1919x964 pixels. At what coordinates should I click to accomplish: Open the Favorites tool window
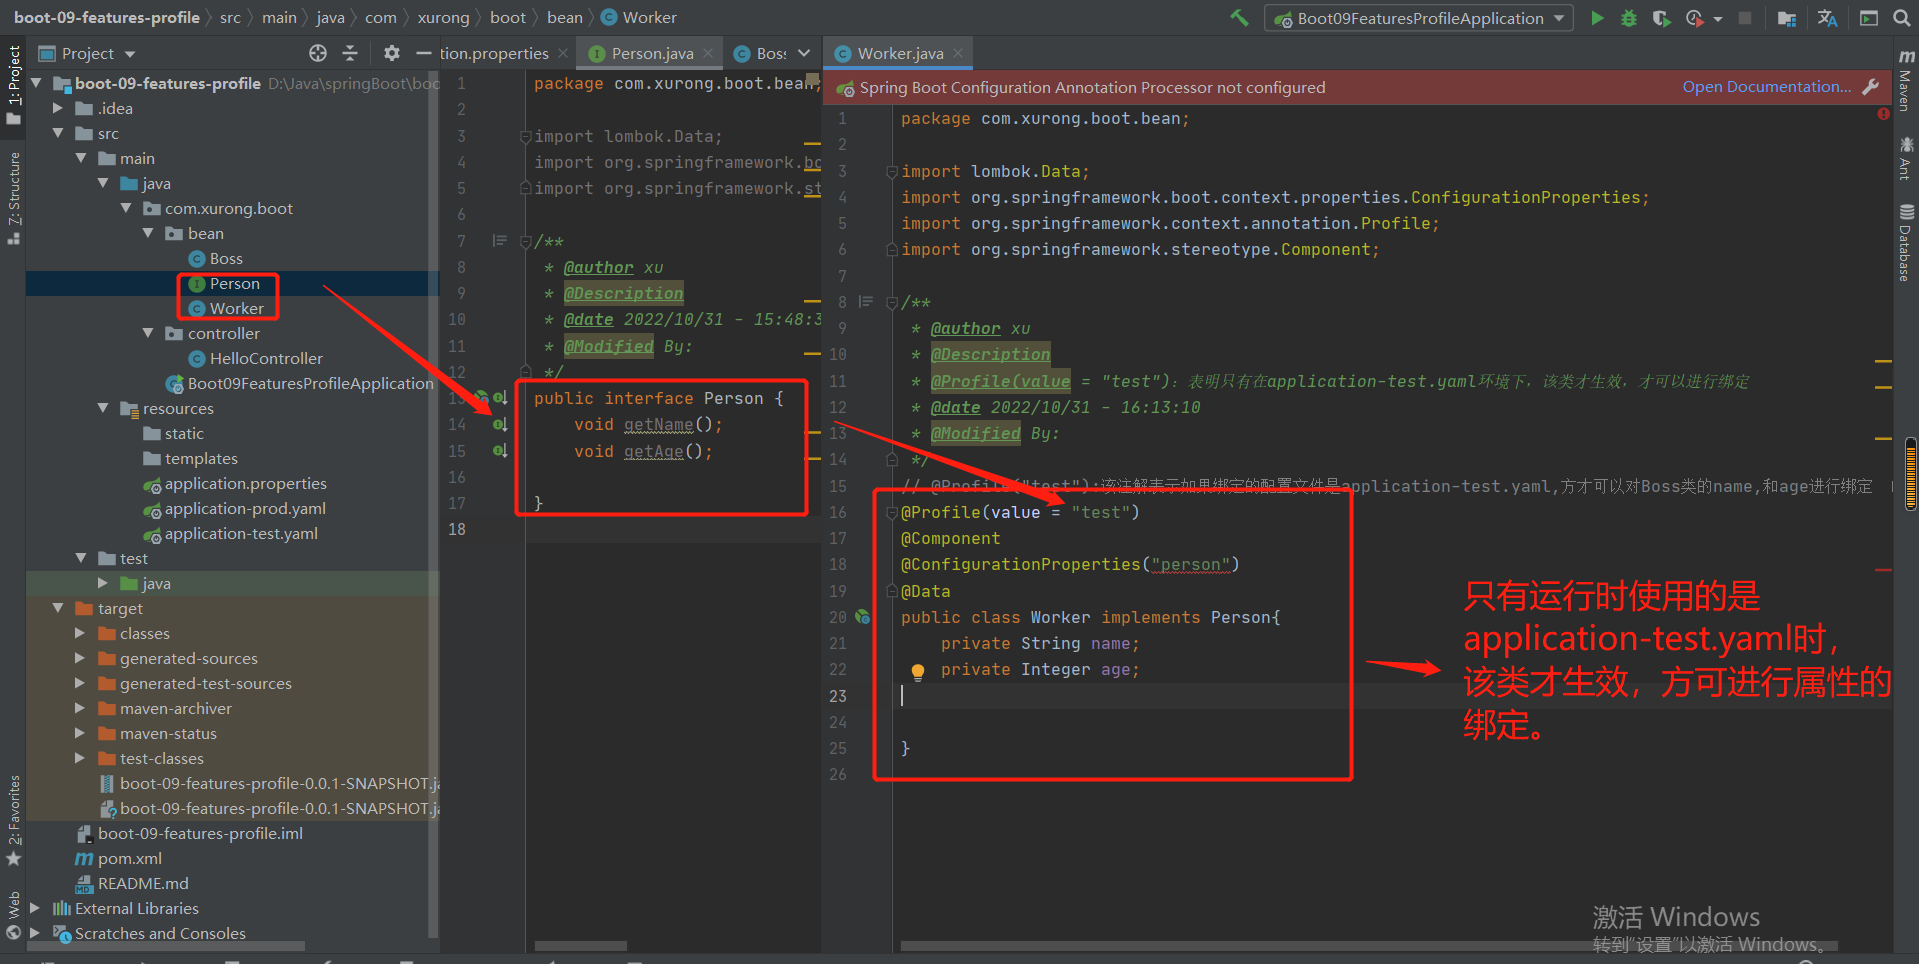pos(13,820)
